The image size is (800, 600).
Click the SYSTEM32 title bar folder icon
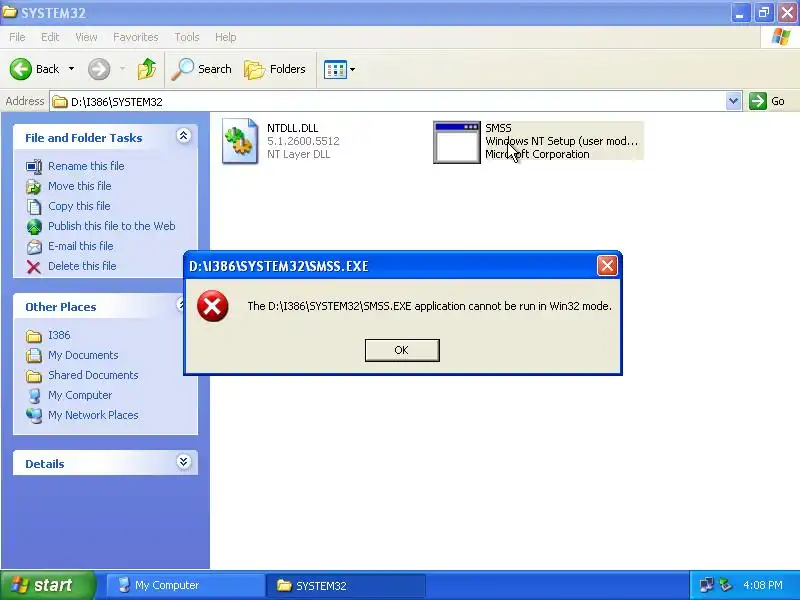[x=10, y=11]
